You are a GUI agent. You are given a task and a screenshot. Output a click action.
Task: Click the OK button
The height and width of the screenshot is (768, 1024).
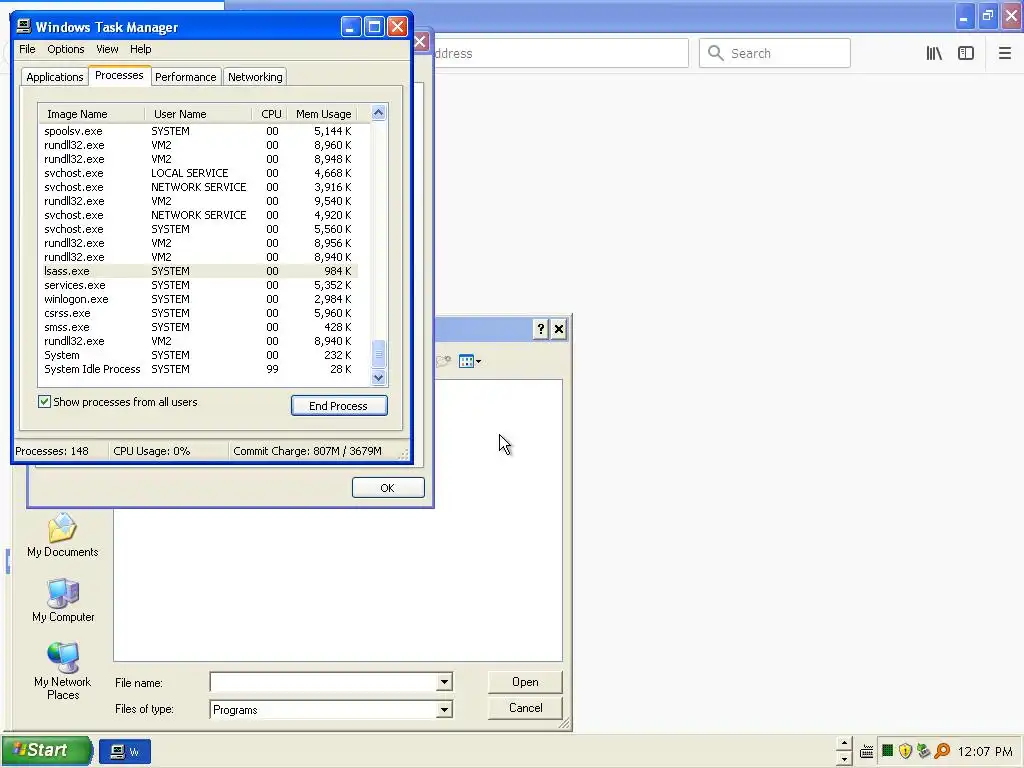pyautogui.click(x=388, y=488)
